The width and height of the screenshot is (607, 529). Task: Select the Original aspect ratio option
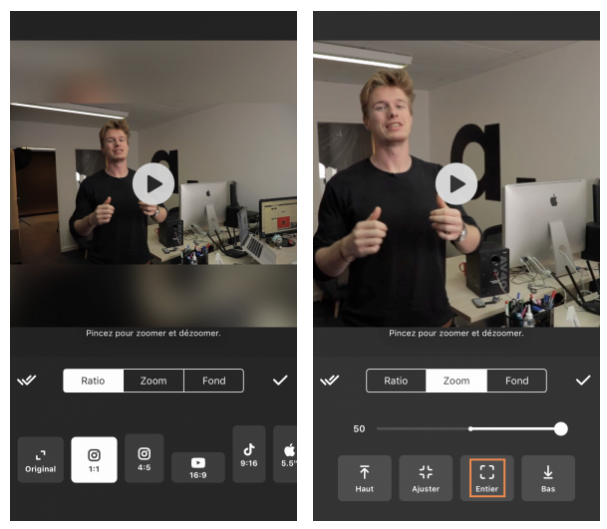tap(41, 460)
